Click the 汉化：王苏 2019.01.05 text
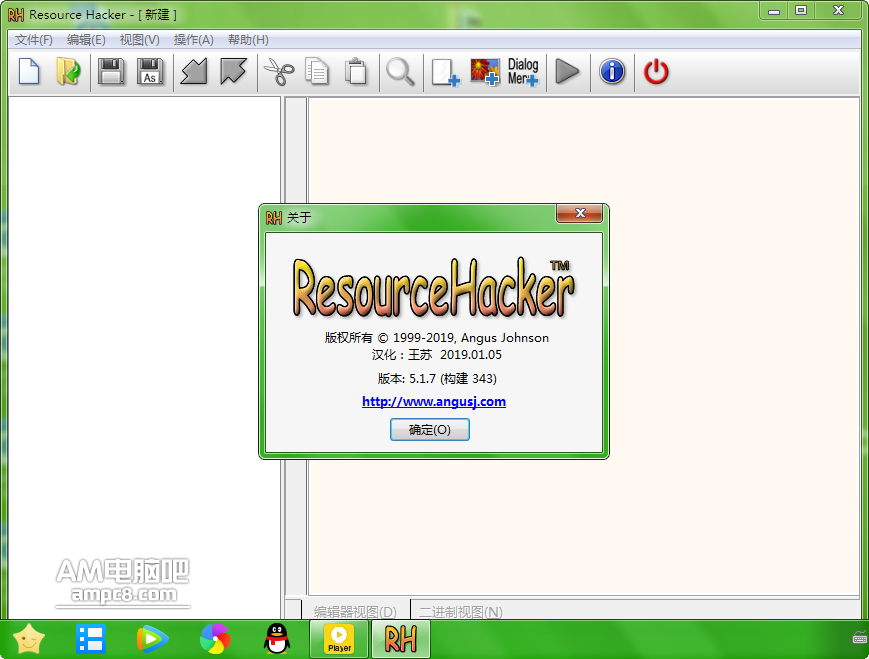Viewport: 869px width, 659px height. (437, 355)
